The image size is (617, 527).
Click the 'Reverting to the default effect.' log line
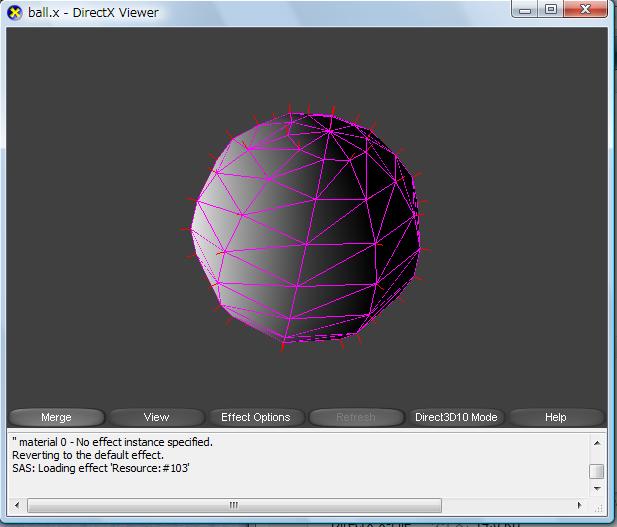88,455
